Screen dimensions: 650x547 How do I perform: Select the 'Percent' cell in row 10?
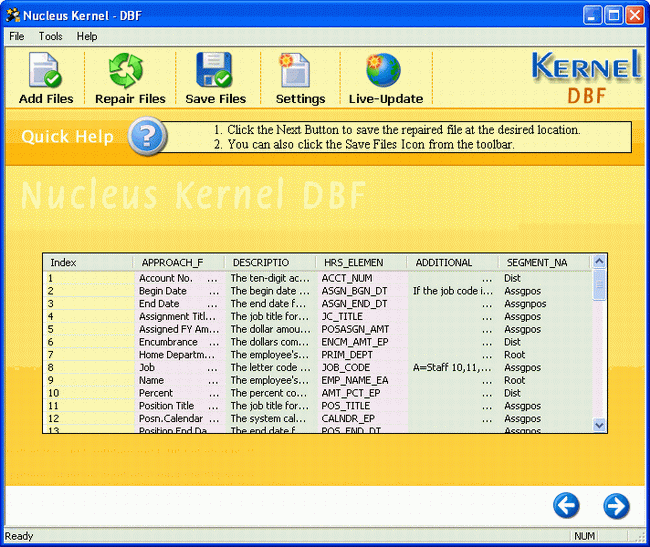coord(179,393)
